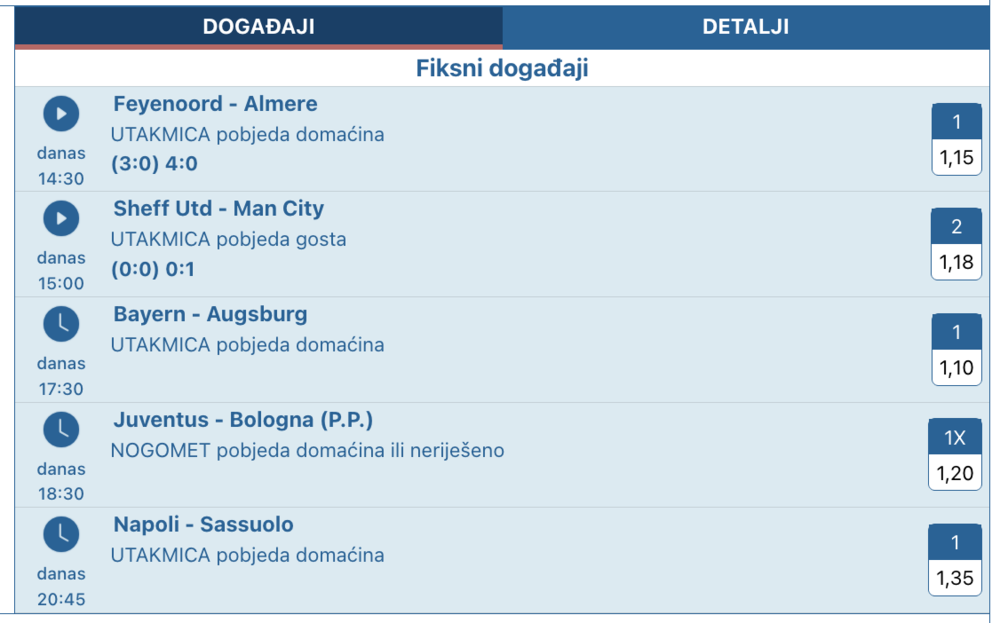Select the 1,18 odds for Man City
The width and height of the screenshot is (1000, 623).
[x=956, y=262]
